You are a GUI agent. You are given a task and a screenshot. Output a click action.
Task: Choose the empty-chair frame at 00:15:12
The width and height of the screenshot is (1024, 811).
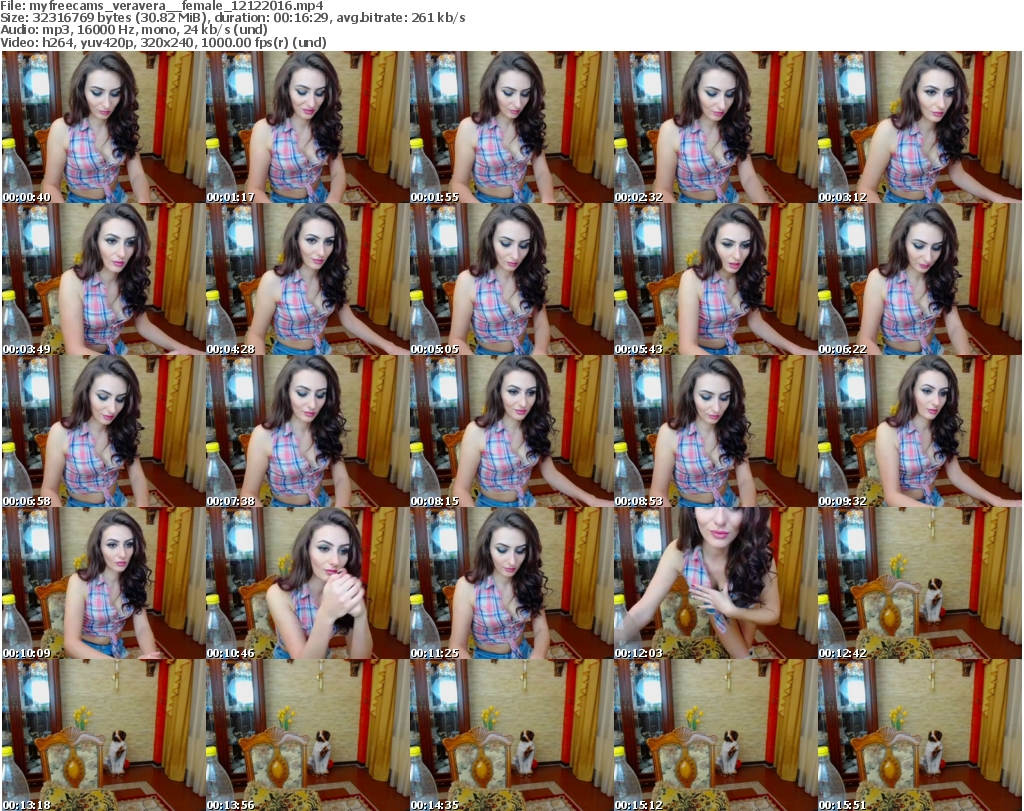click(715, 735)
